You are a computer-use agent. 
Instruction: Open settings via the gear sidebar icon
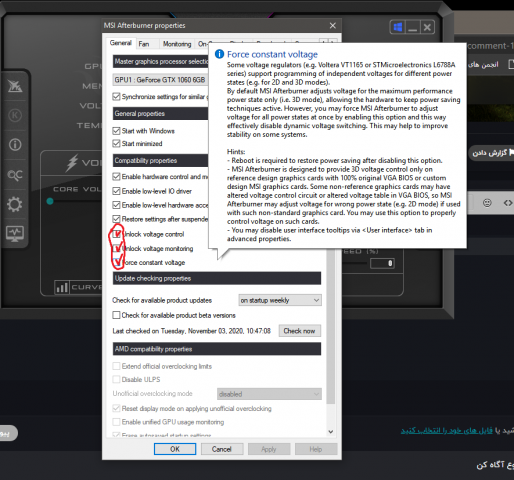tap(15, 204)
